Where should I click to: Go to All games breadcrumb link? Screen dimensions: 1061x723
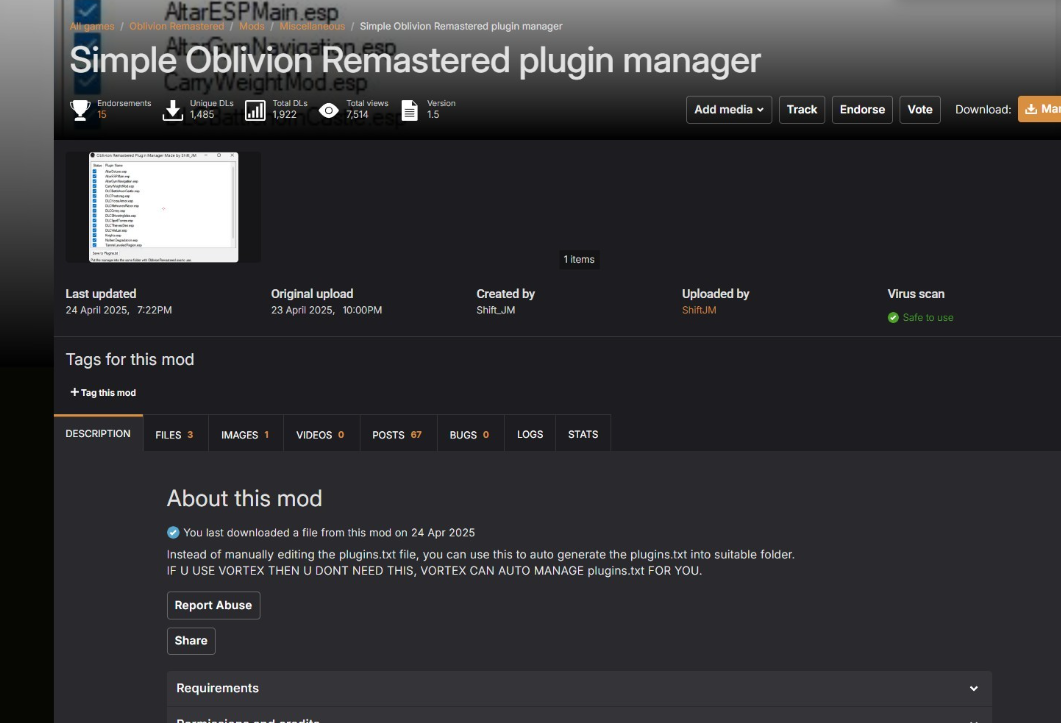click(x=92, y=26)
